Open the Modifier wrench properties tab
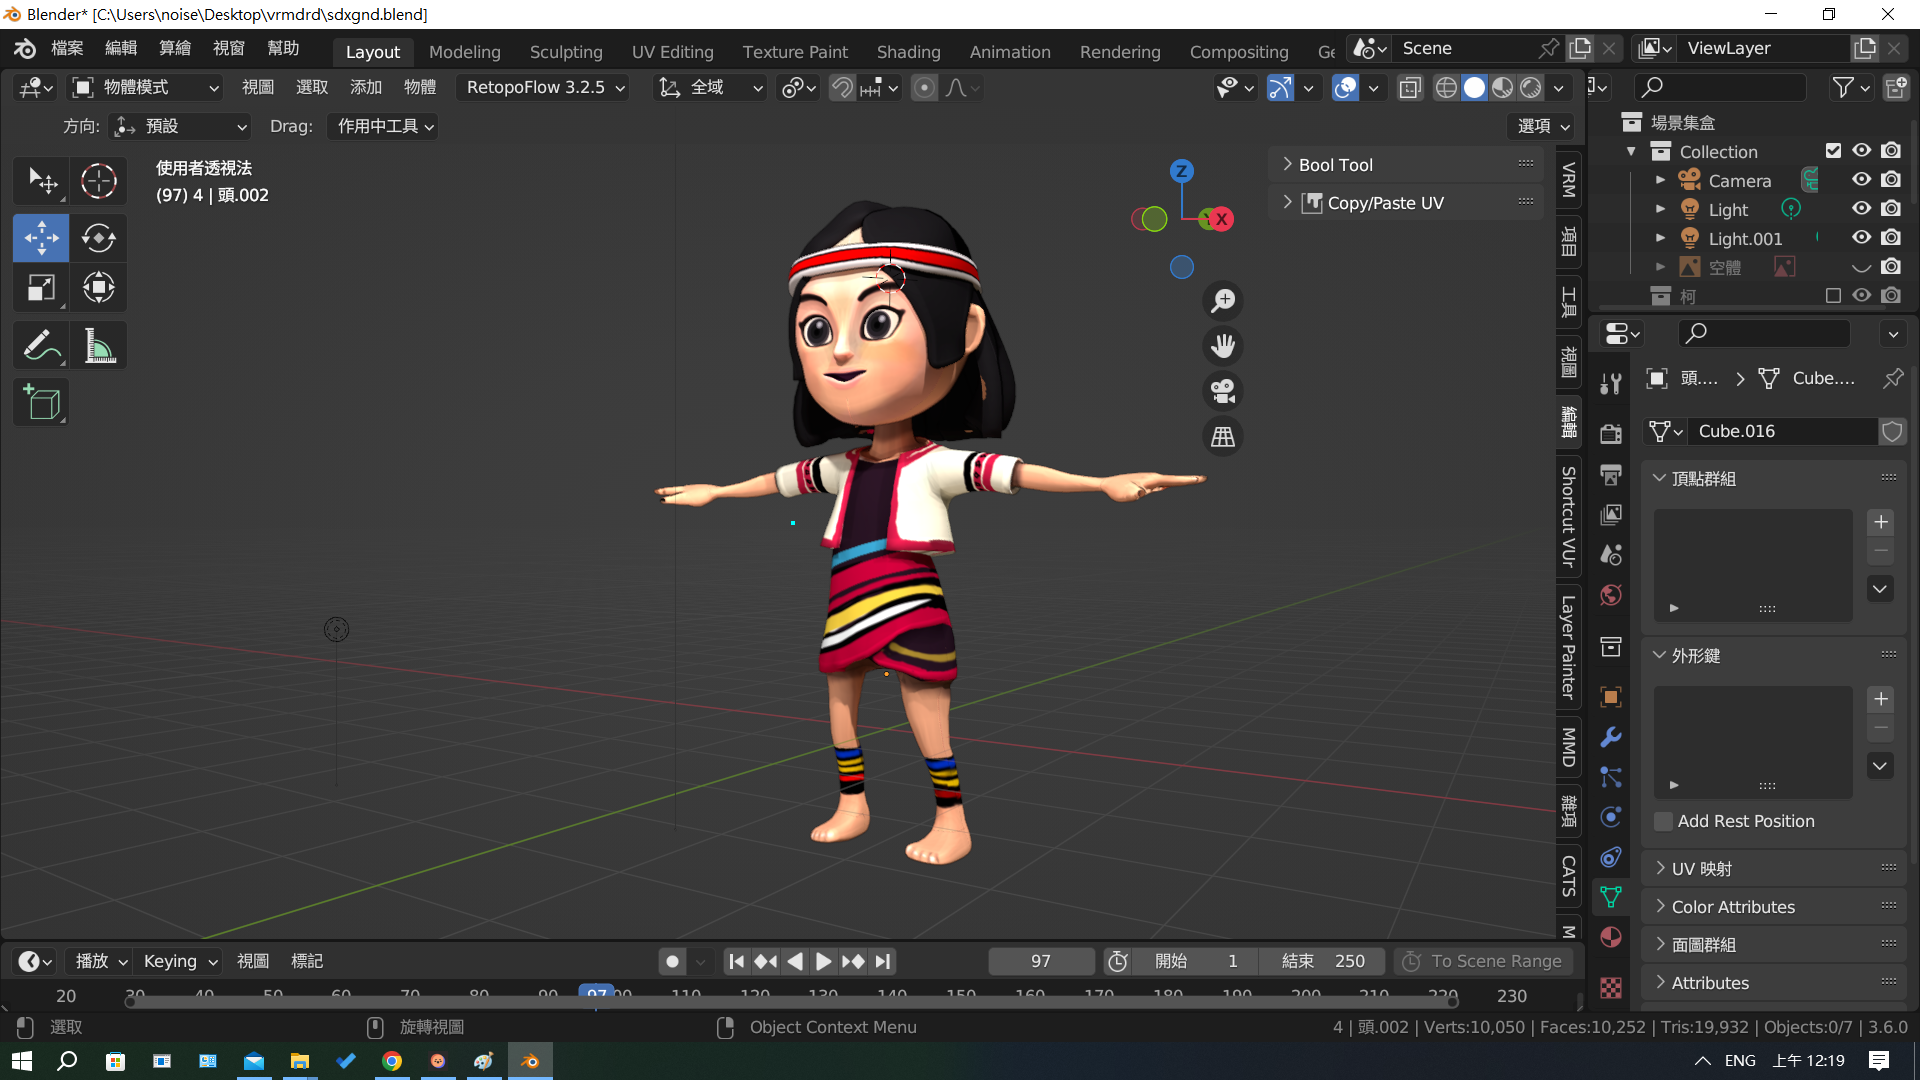The height and width of the screenshot is (1080, 1920). pyautogui.click(x=1610, y=737)
